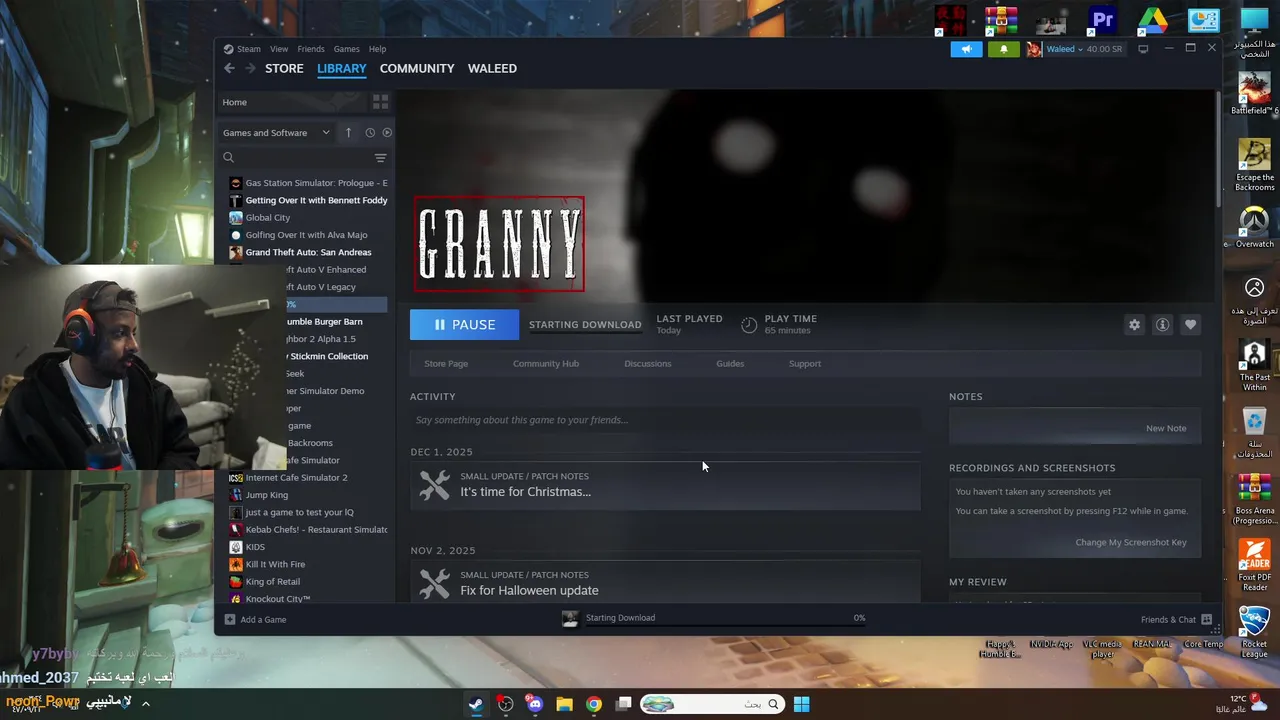This screenshot has height=720, width=1280.
Task: Open Granny Community Hub link
Action: coord(546,363)
